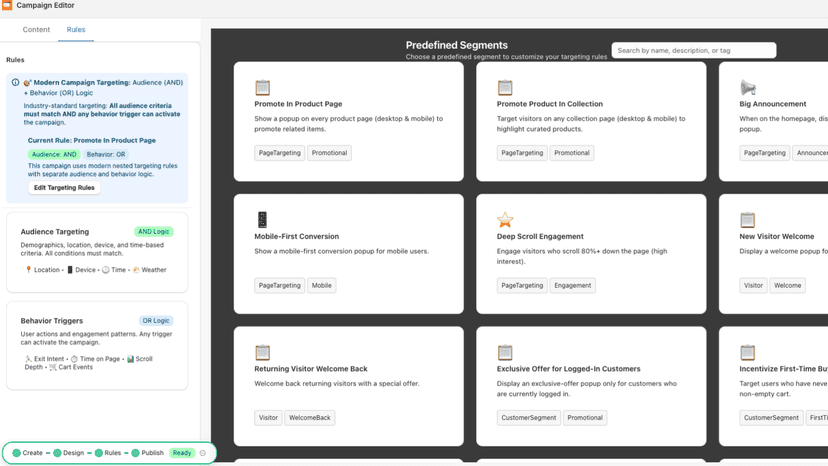Click the Weather icon
Image resolution: width=828 pixels, height=466 pixels.
tap(136, 269)
